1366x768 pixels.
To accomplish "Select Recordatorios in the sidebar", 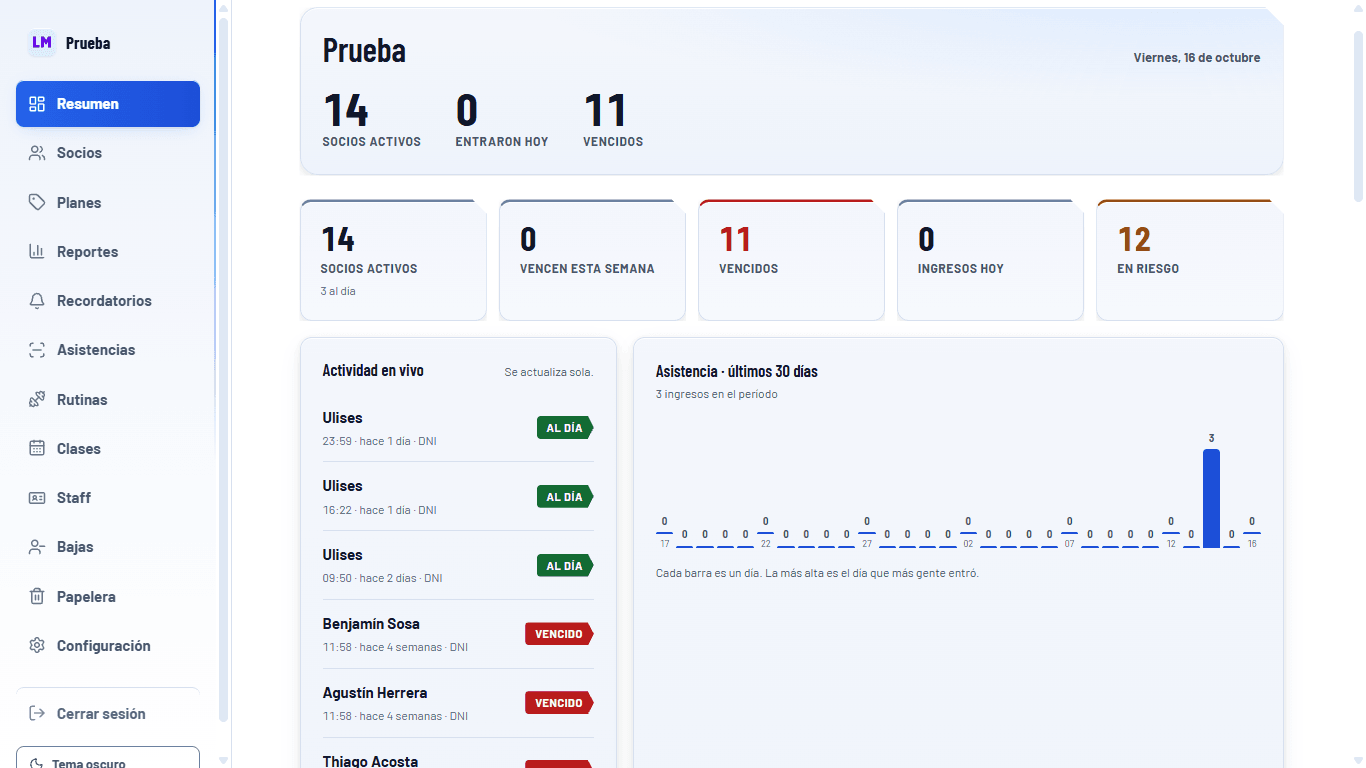I will tap(108, 301).
